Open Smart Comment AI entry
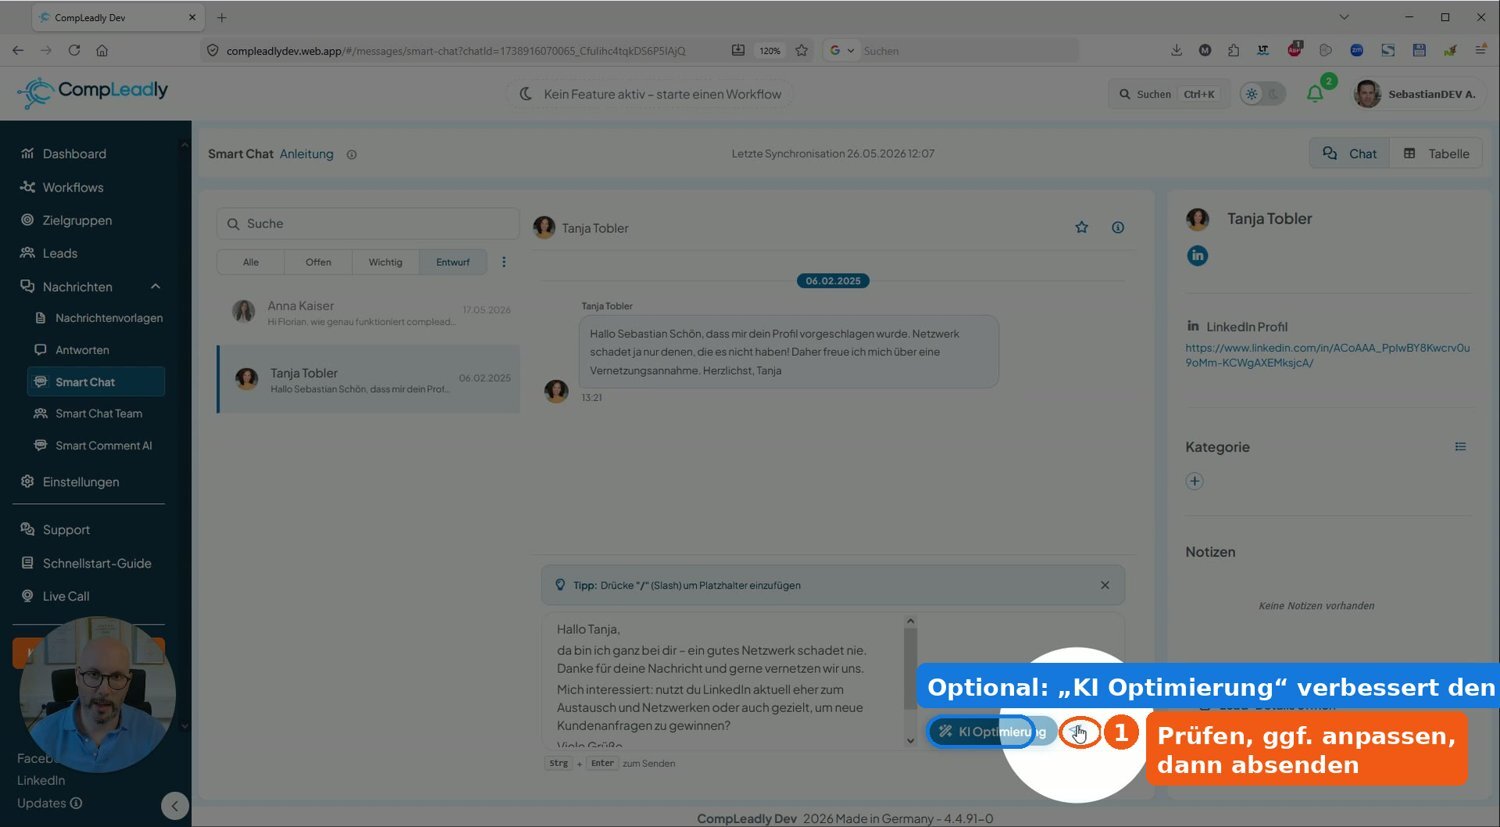The image size is (1500, 827). pyautogui.click(x=103, y=445)
